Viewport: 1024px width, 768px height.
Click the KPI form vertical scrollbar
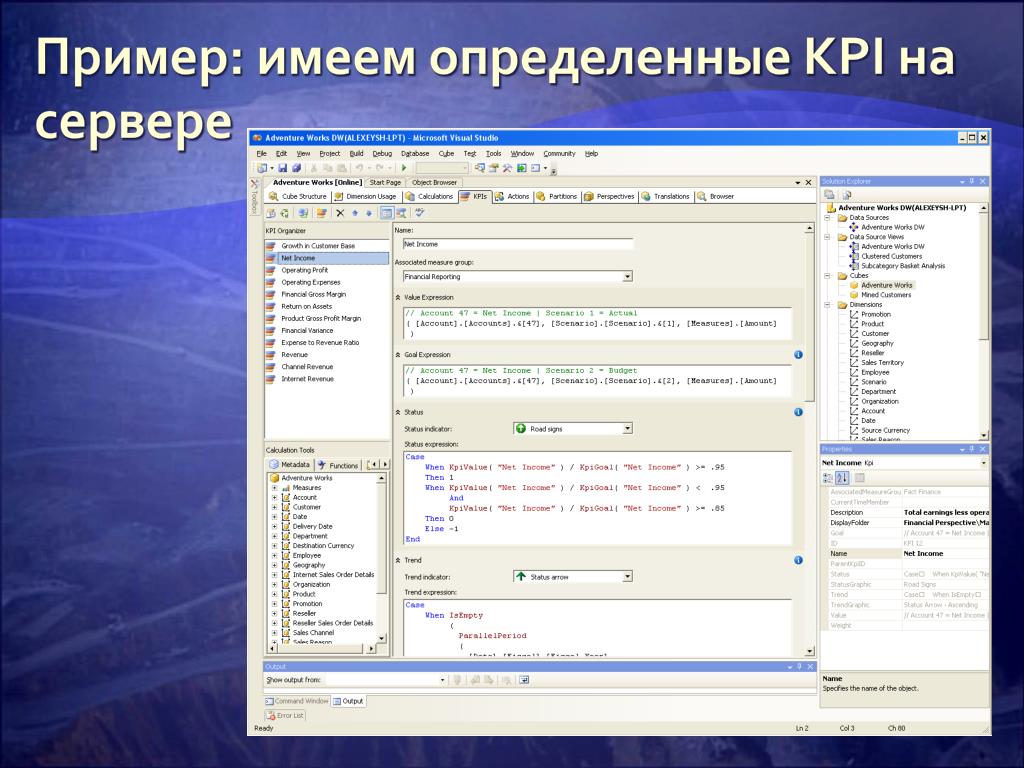(x=809, y=317)
